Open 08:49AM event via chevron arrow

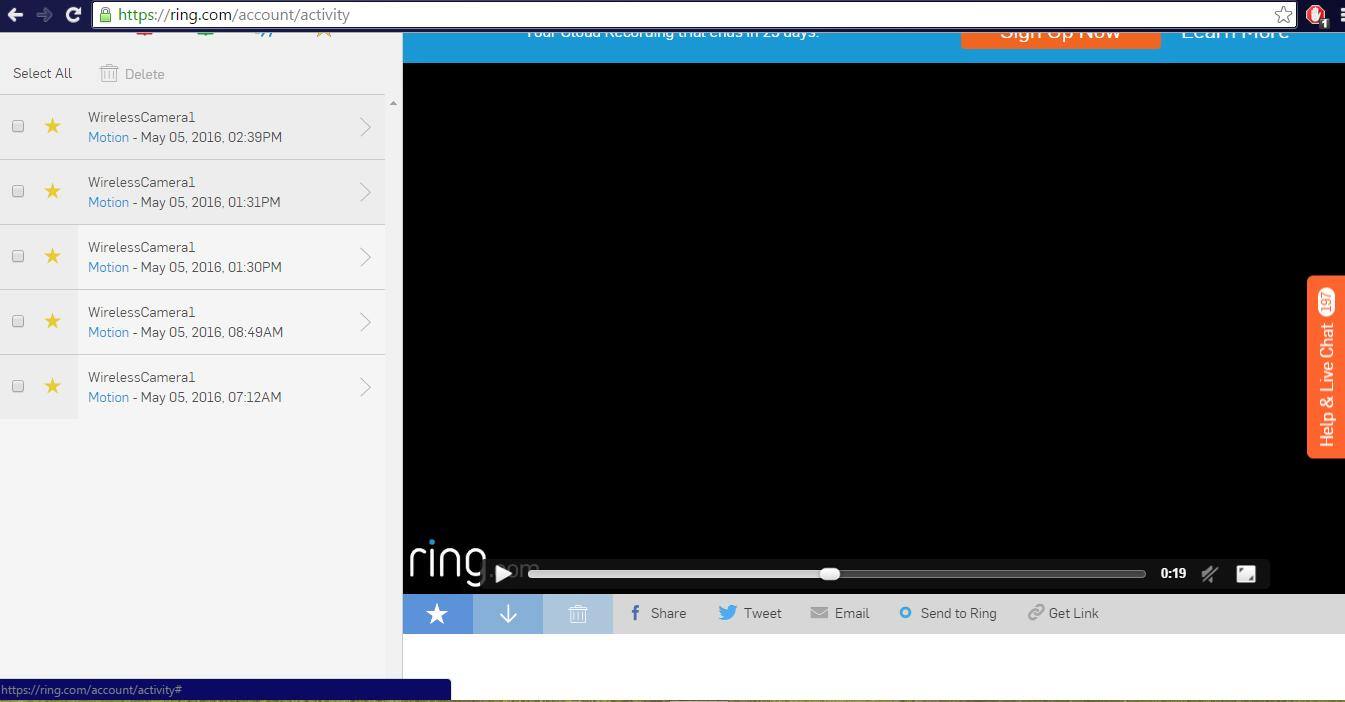[x=365, y=322]
